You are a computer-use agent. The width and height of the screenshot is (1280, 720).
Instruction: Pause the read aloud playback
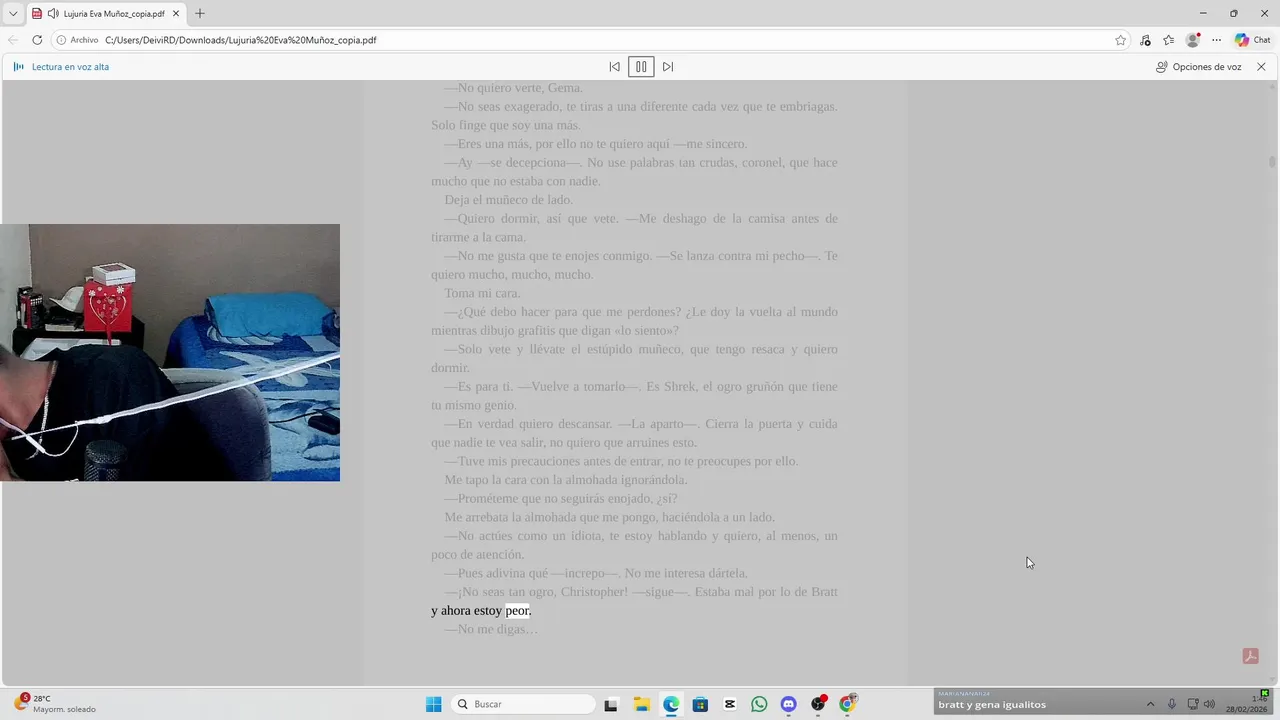point(641,67)
